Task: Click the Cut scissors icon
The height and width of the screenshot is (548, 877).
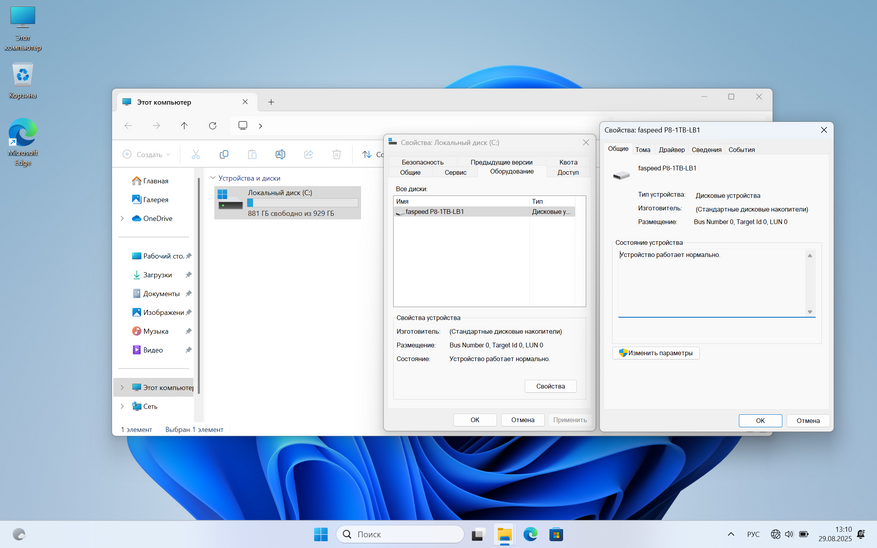Action: tap(196, 154)
